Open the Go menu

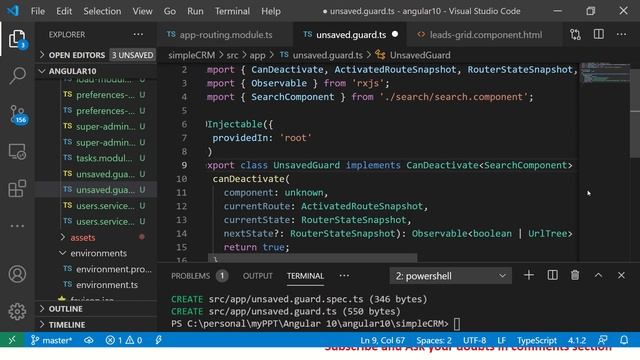point(170,11)
